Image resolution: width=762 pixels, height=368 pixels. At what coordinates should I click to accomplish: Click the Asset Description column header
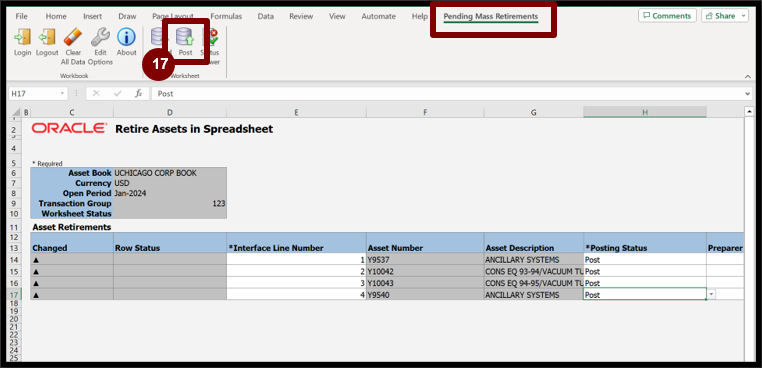[534, 248]
